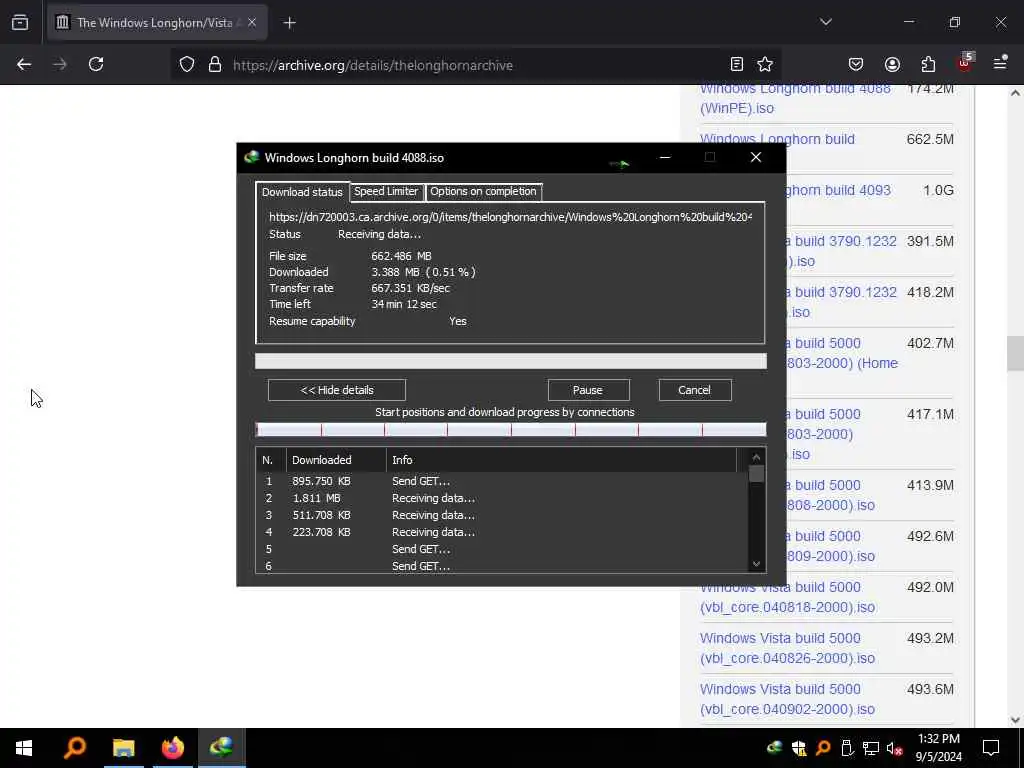Select connection row 1 with 895.750 KB
This screenshot has height=768, width=1024.
502,481
